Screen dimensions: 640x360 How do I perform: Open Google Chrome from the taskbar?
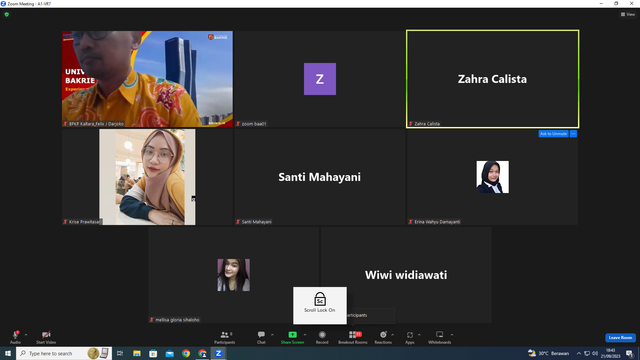pyautogui.click(x=186, y=353)
